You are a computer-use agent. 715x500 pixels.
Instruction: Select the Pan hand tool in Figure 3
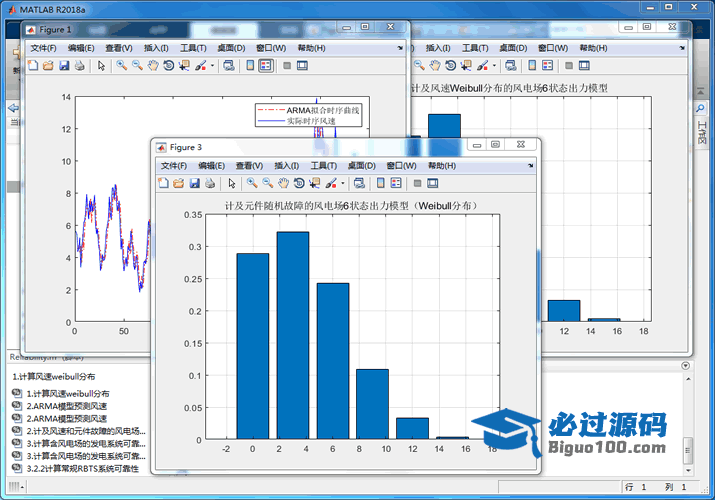point(283,183)
